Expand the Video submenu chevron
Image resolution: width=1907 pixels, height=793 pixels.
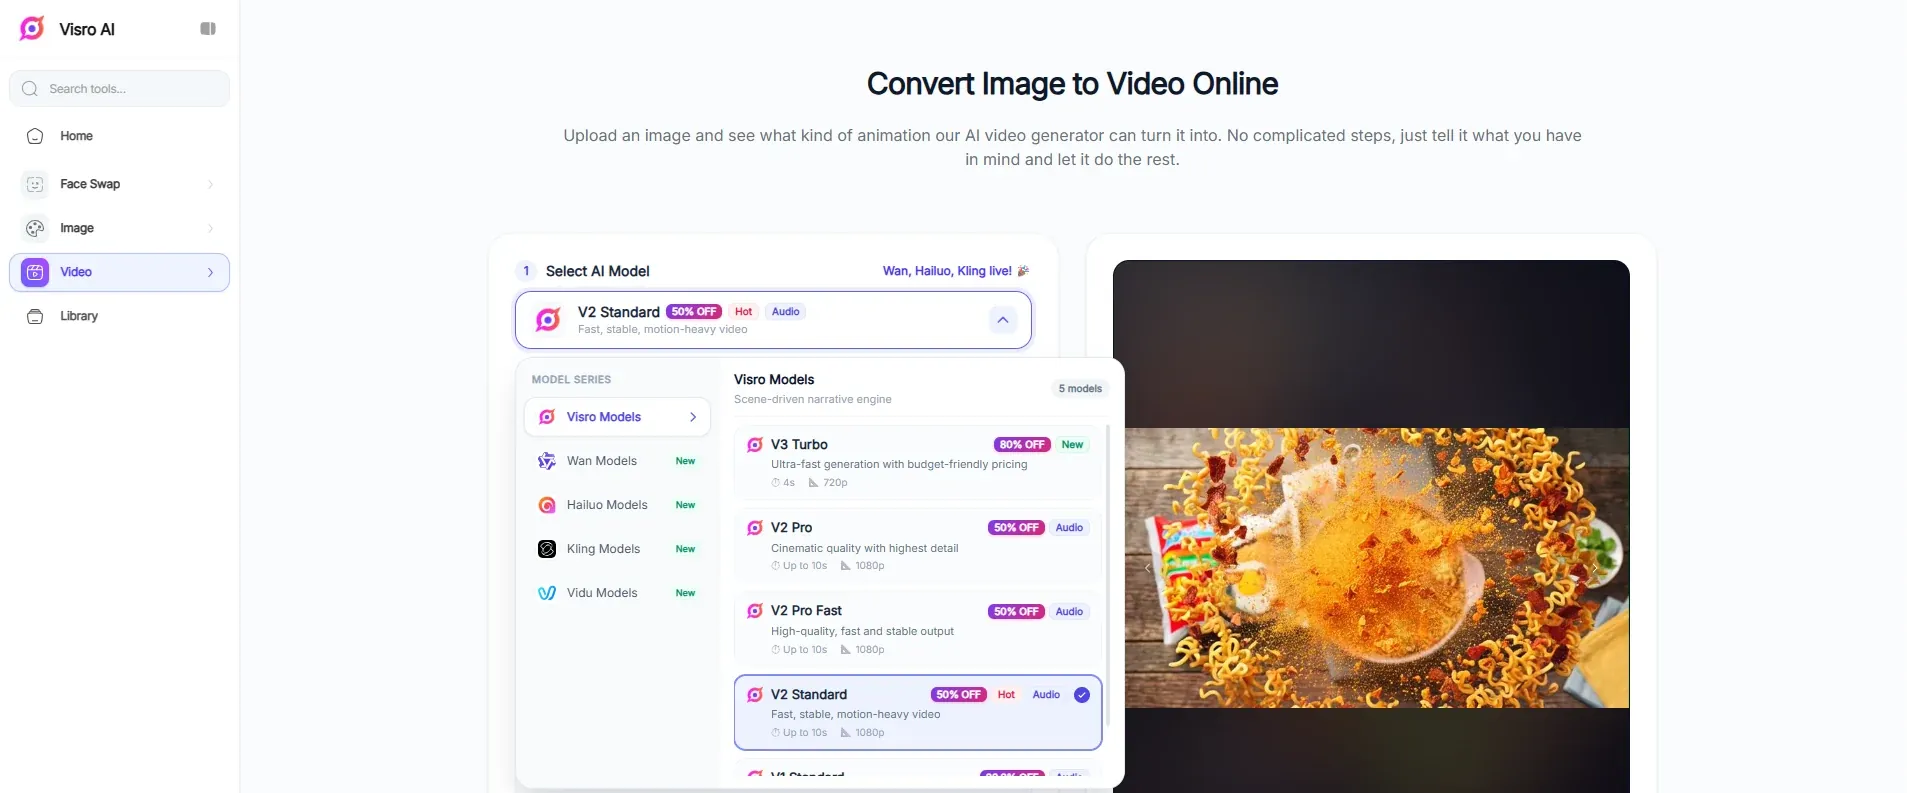(x=210, y=272)
